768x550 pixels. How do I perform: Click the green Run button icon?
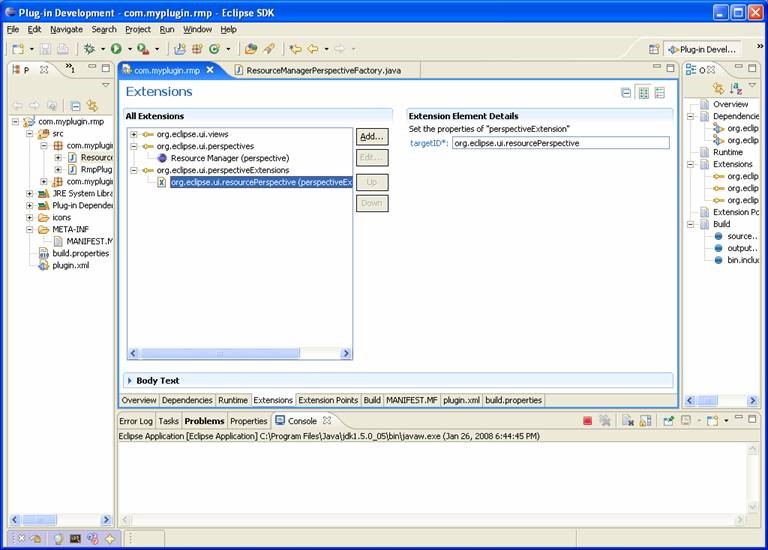116,48
